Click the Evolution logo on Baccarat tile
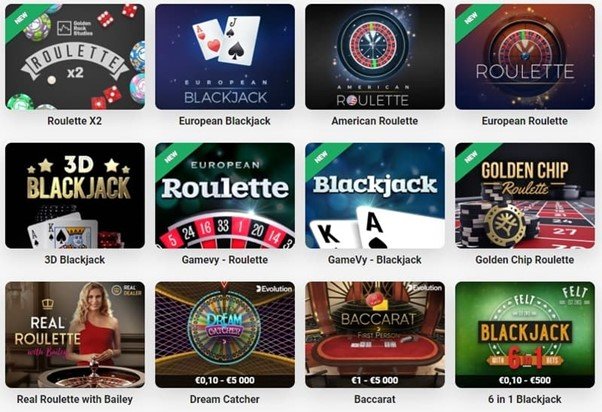 424,288
